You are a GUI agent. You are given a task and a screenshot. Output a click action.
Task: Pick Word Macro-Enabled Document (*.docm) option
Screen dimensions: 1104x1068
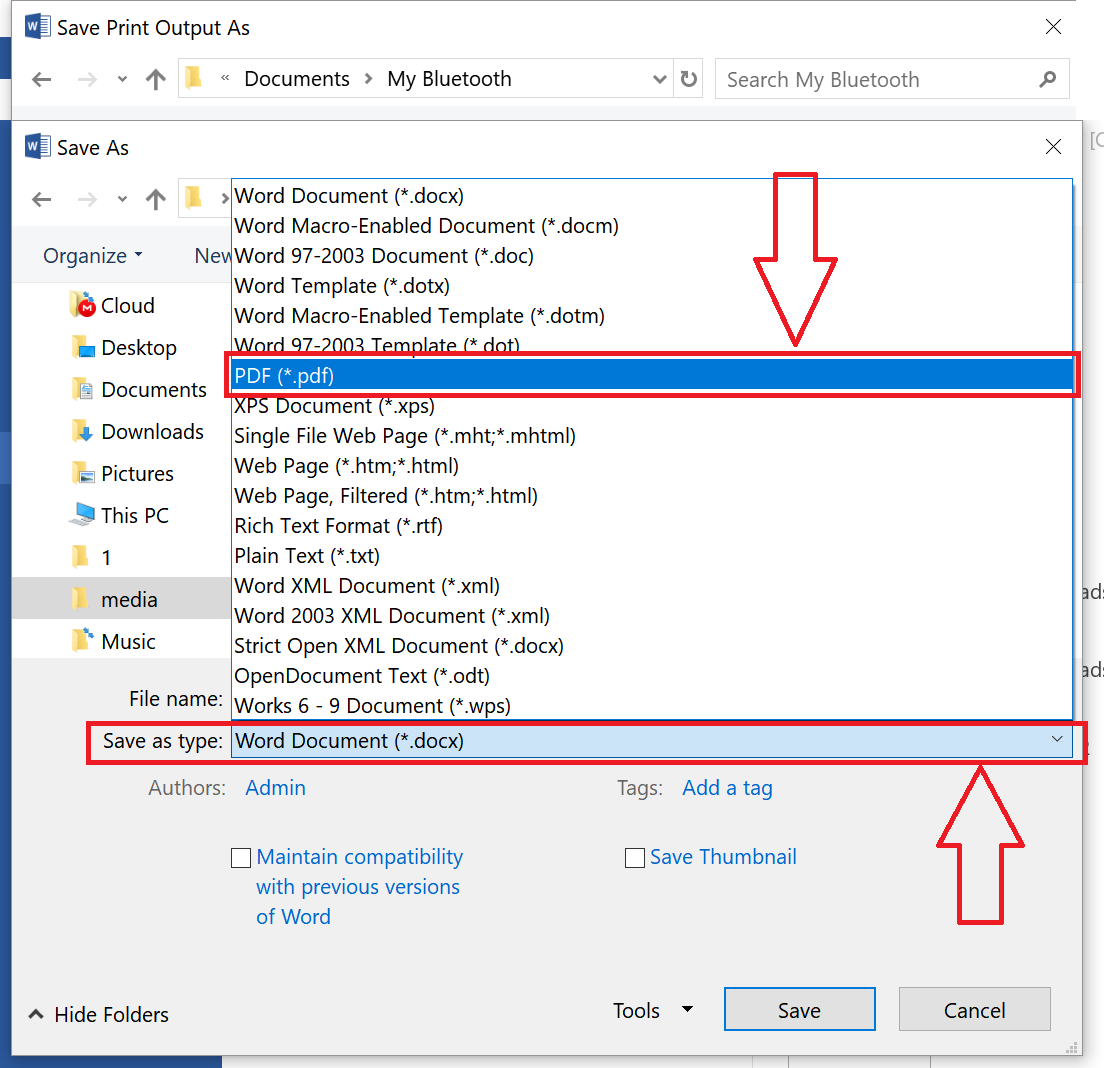click(652, 226)
